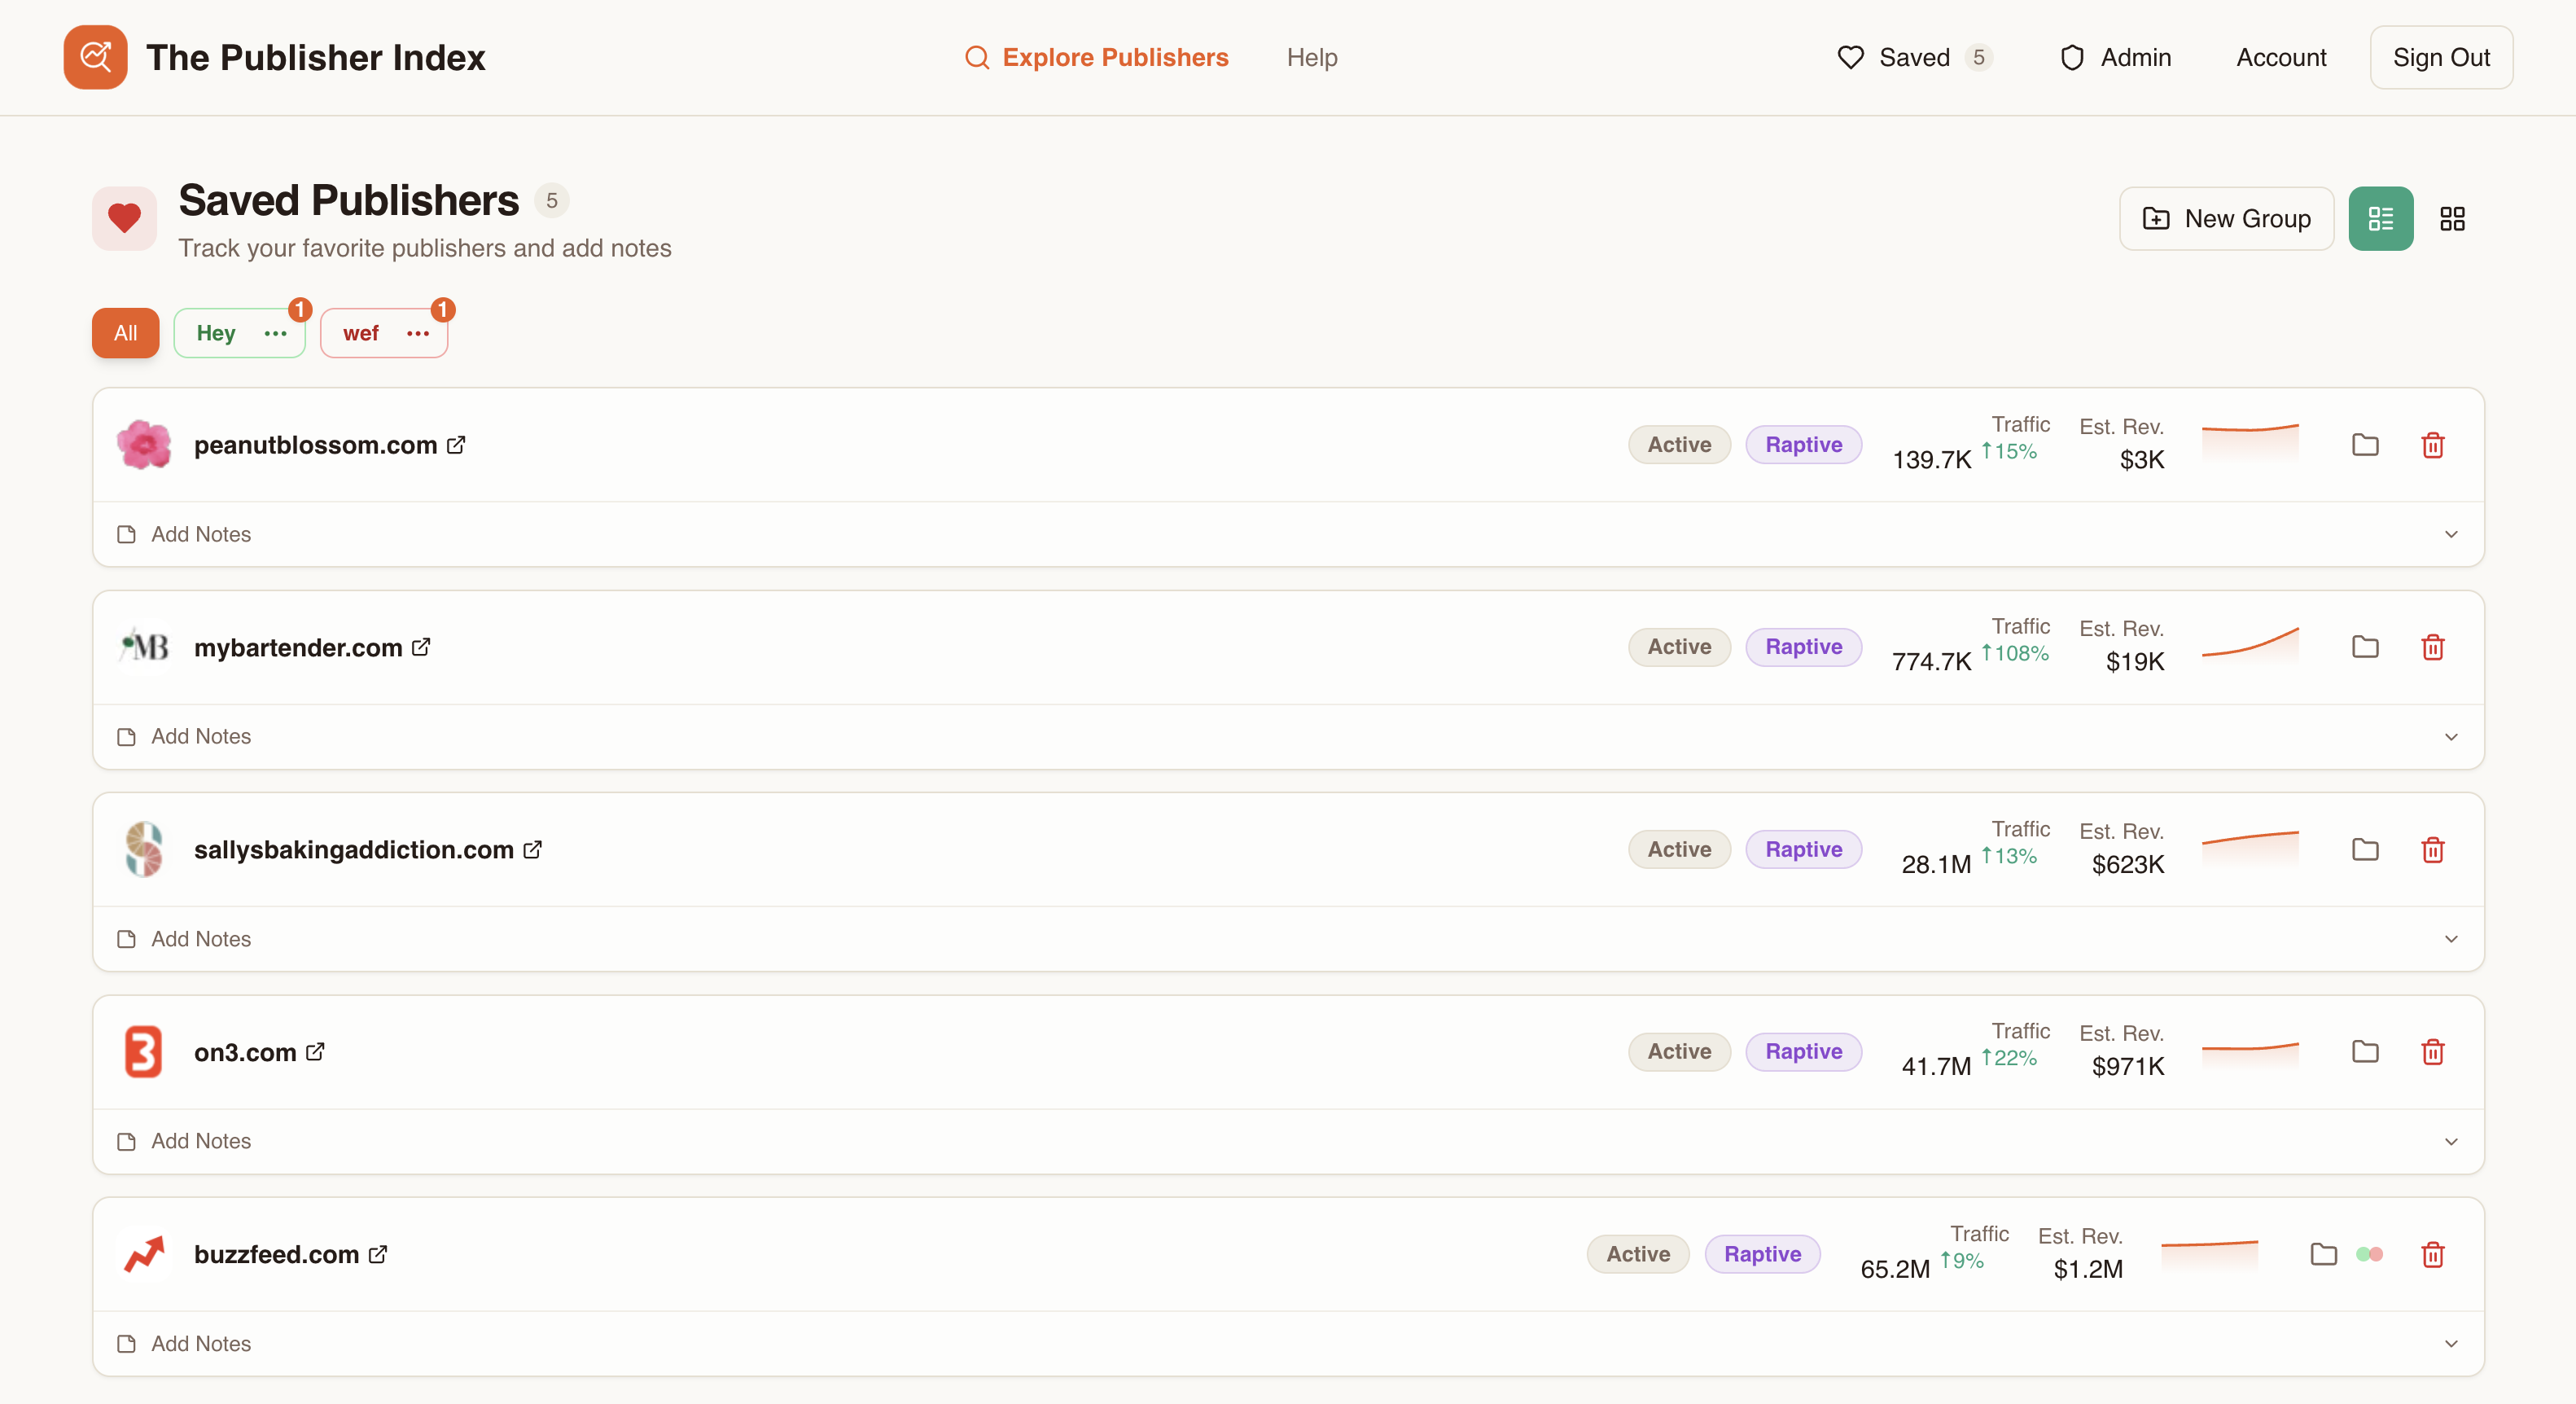The height and width of the screenshot is (1404, 2576).
Task: Click the sallysbakingaddiction.com S favicon
Action: tap(144, 849)
